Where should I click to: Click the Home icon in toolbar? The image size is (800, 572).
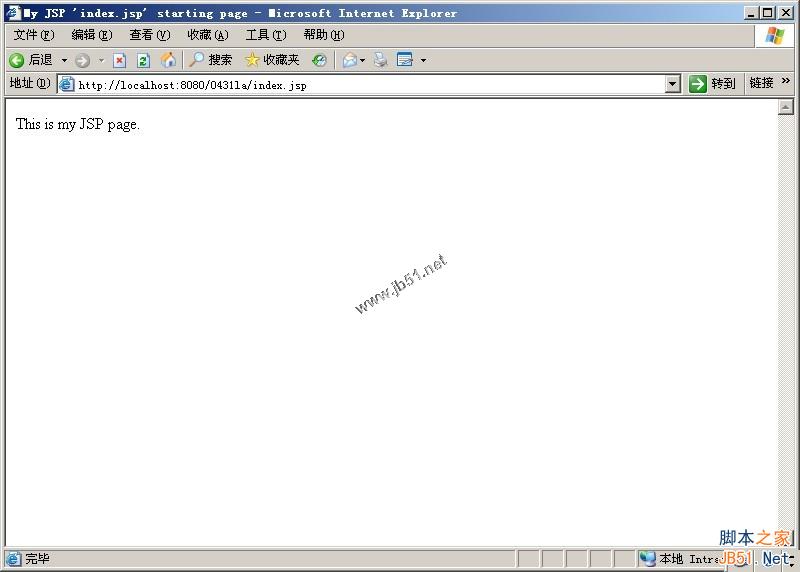tap(168, 60)
